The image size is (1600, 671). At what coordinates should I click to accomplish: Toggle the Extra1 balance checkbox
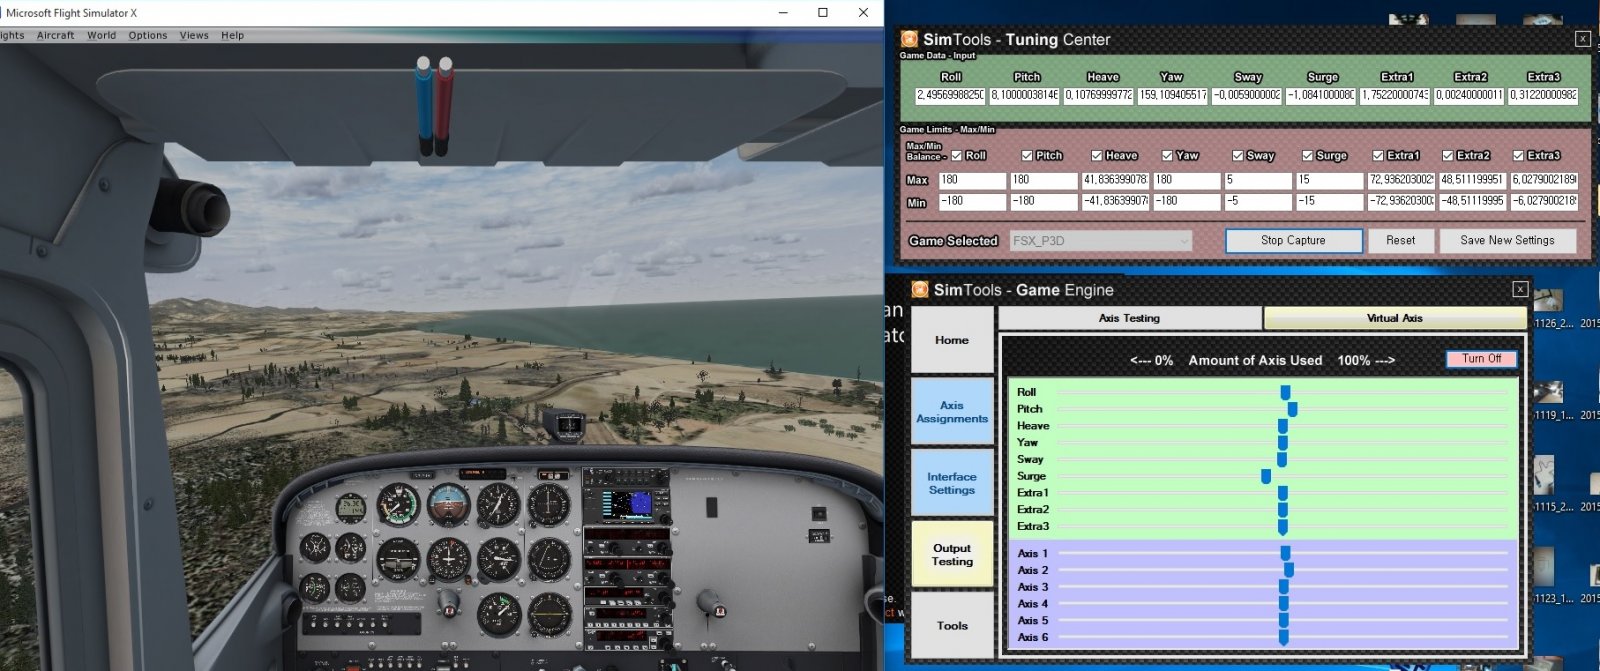(1378, 155)
